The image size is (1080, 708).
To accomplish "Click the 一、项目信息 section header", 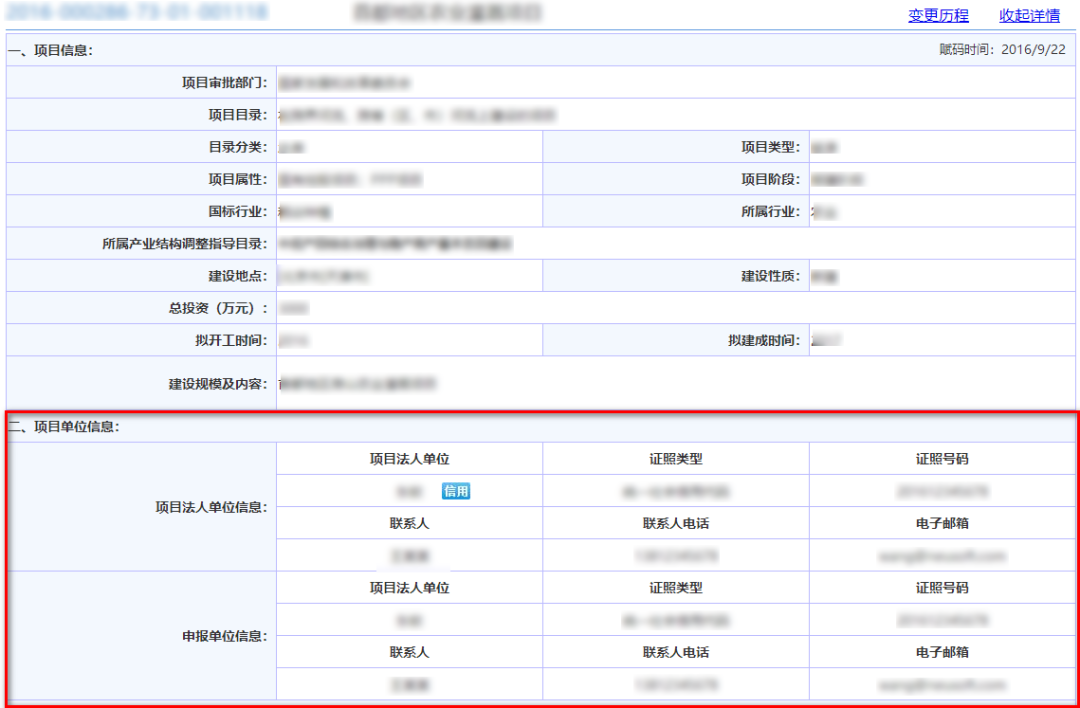I will 51,50.
